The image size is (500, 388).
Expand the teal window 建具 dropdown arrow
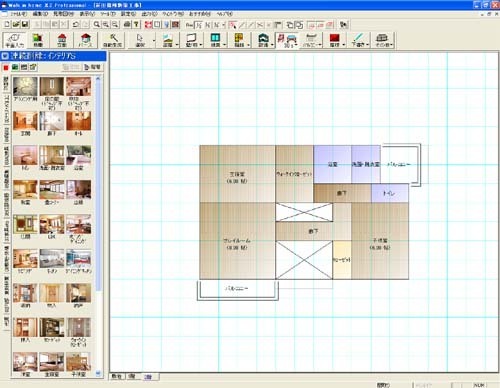tap(225, 44)
